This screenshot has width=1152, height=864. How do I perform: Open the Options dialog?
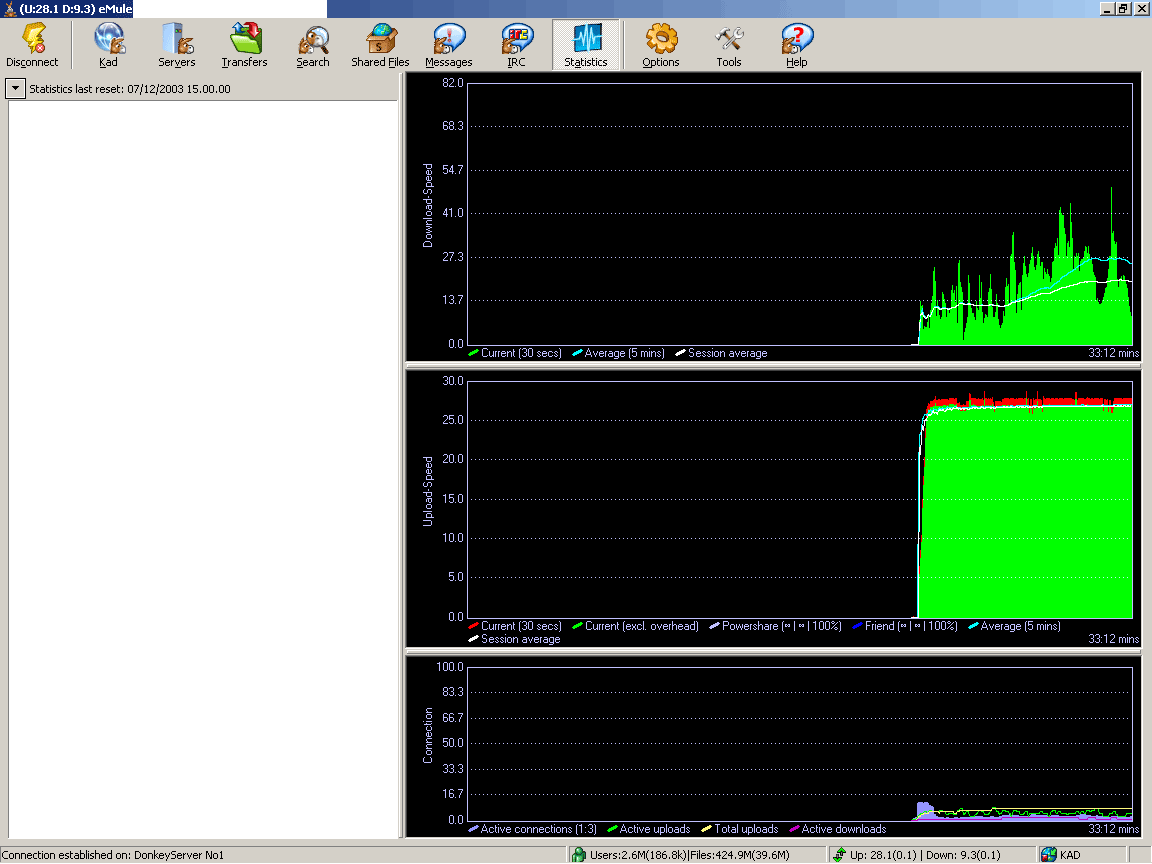point(660,46)
